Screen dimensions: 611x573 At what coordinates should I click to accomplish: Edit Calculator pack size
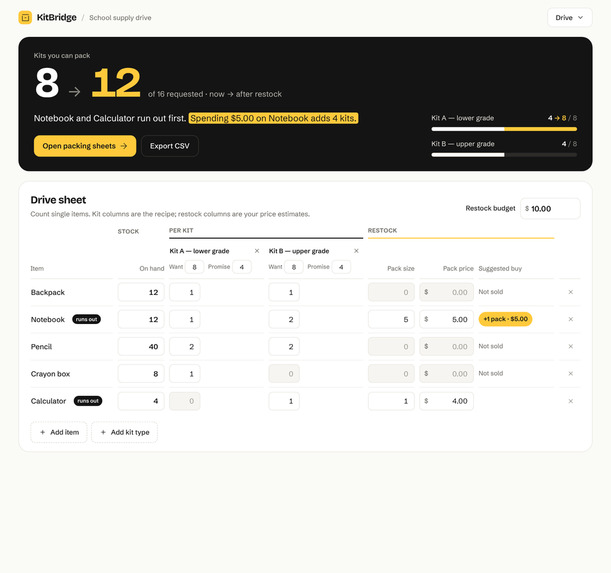(x=391, y=401)
